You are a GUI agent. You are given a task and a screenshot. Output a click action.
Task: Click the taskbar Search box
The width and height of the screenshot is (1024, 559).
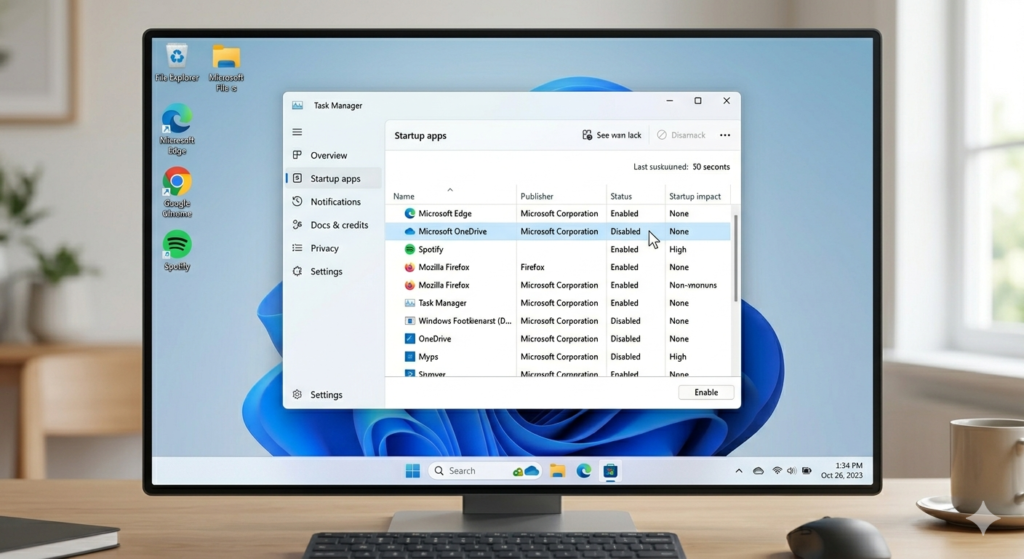pyautogui.click(x=485, y=471)
